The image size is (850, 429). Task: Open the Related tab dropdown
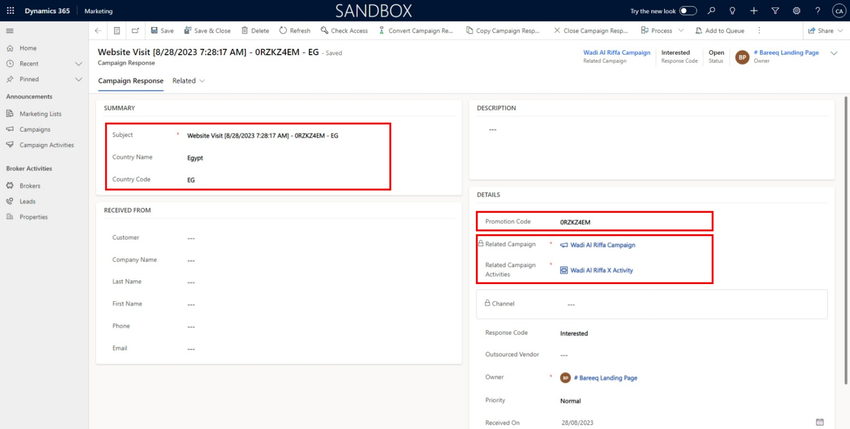point(189,81)
